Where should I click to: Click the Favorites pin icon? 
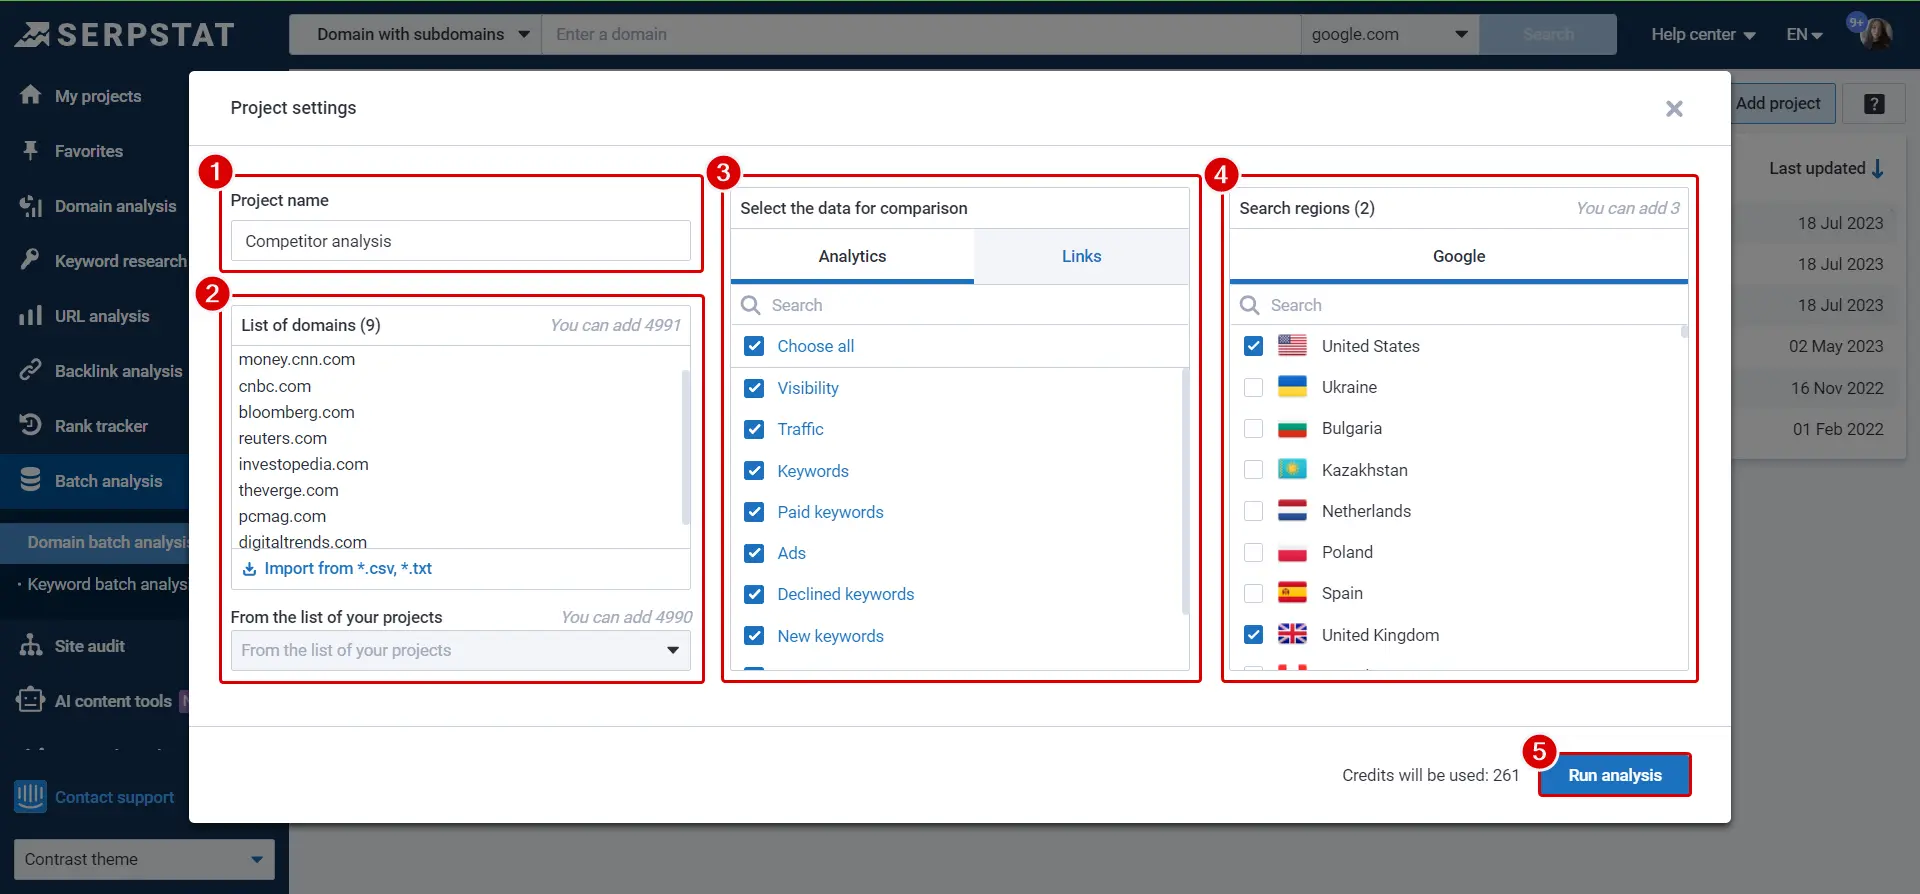(30, 151)
